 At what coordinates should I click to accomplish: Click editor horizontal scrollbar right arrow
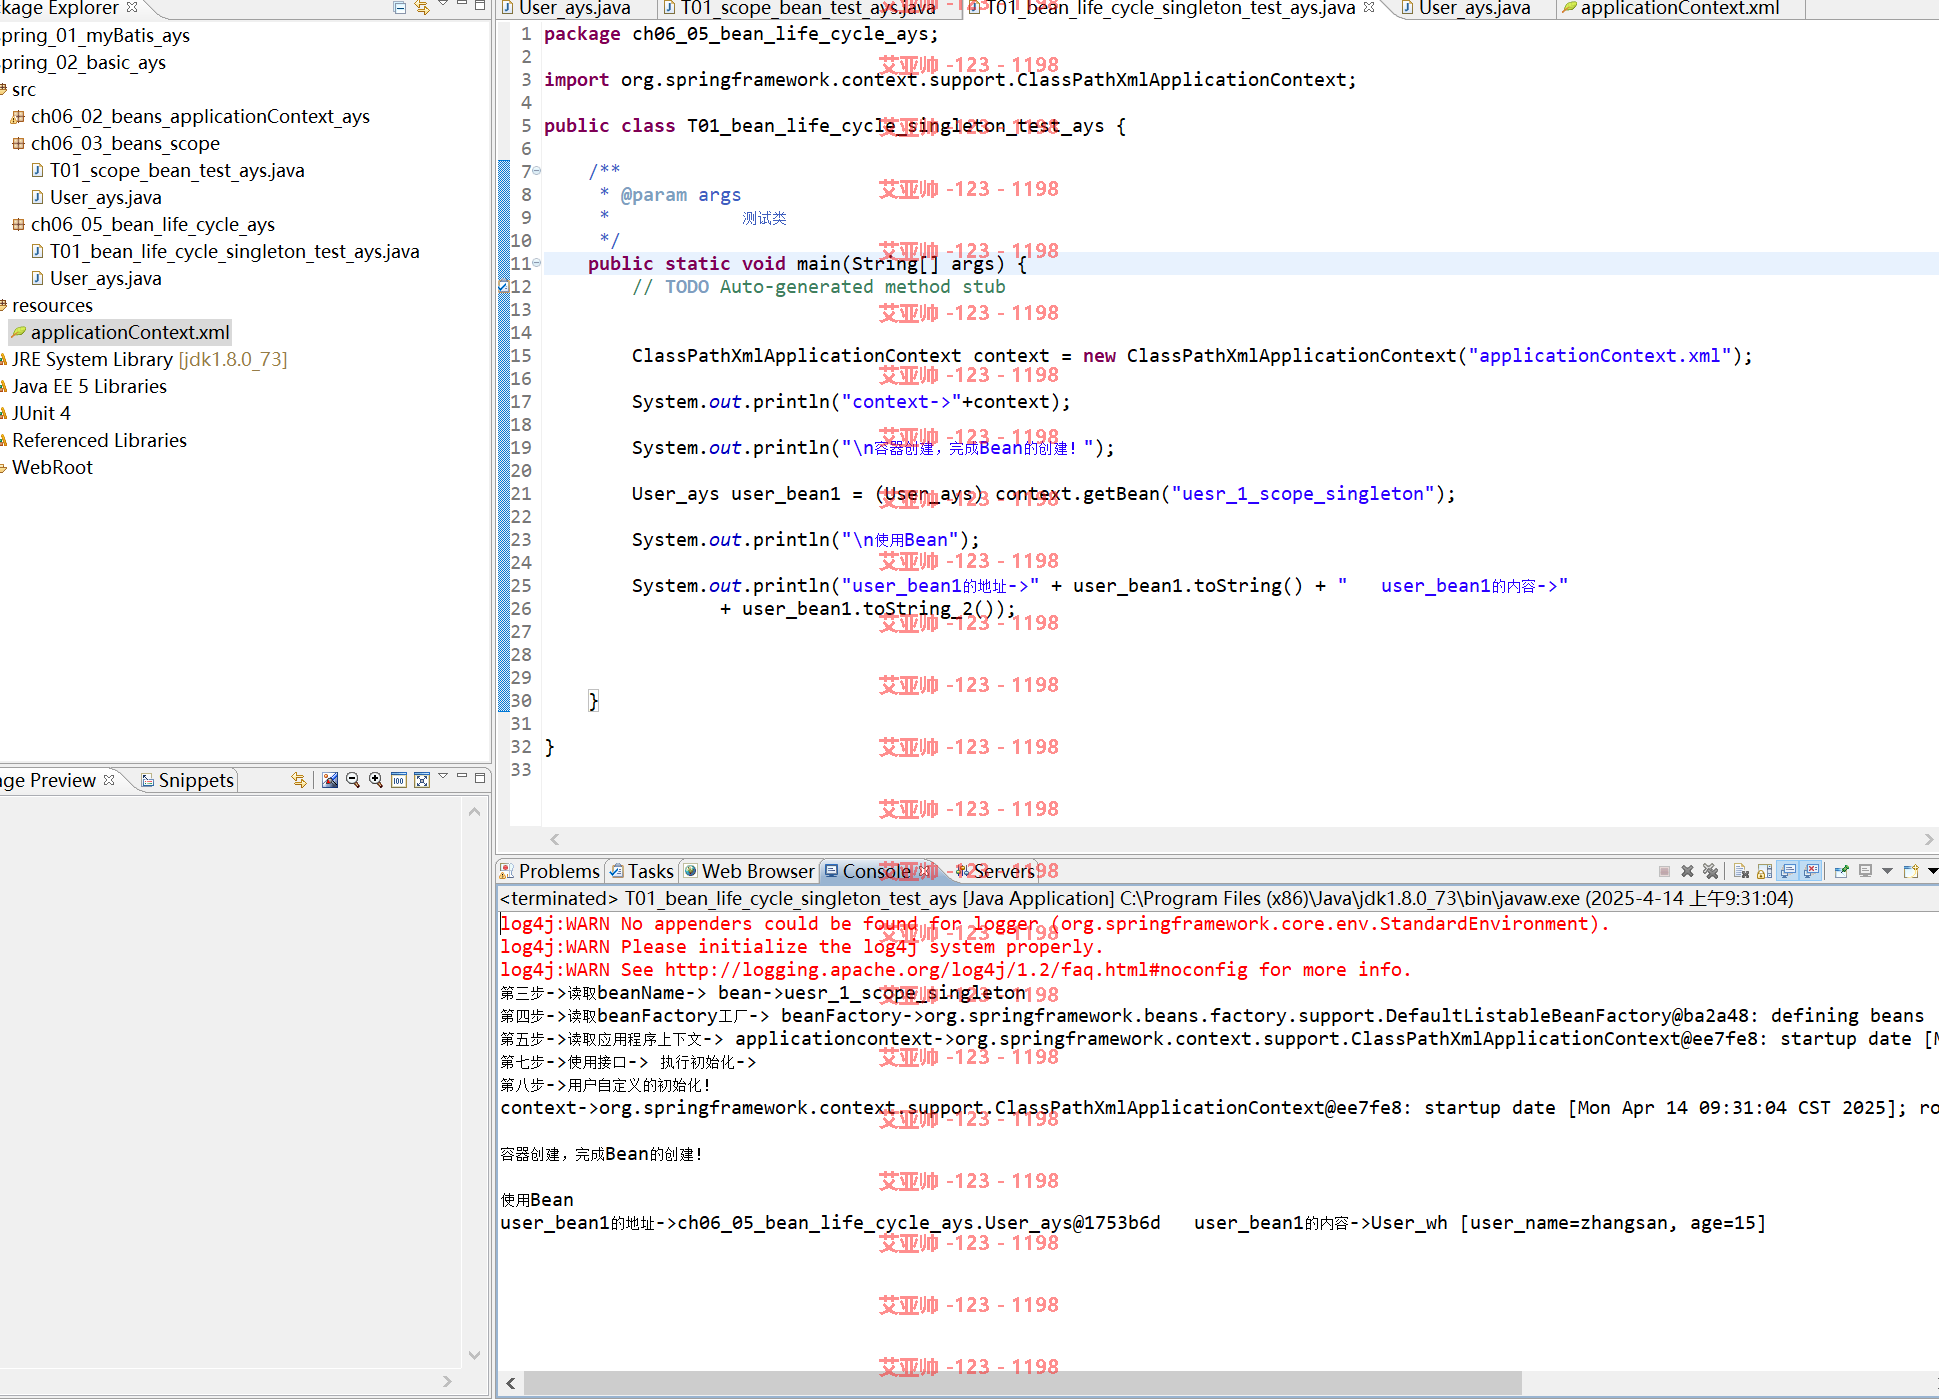point(1929,839)
